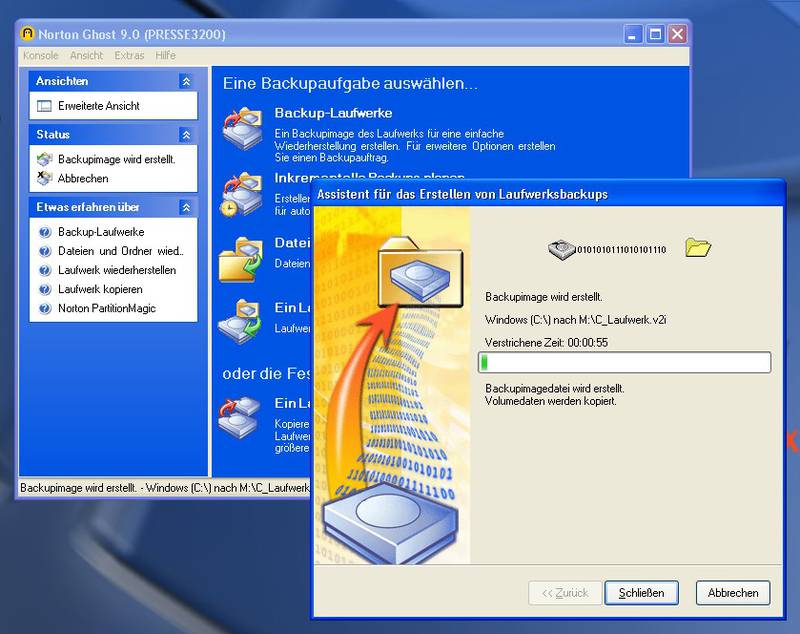Open the Ansicht menu
Viewport: 800px width, 634px height.
[x=86, y=55]
